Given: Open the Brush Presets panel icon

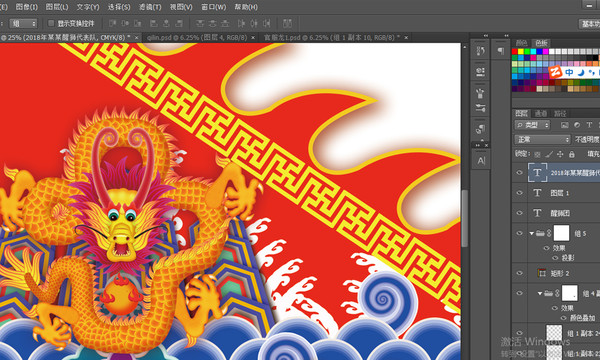Looking at the screenshot, I should [480, 93].
